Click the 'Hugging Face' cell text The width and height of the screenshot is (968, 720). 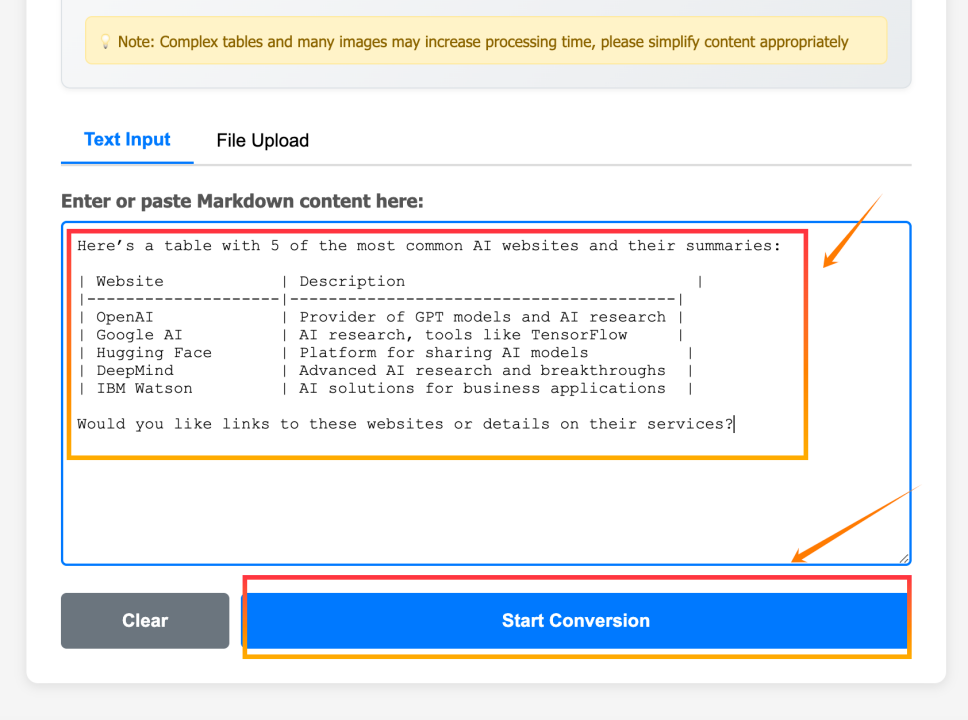coord(154,353)
